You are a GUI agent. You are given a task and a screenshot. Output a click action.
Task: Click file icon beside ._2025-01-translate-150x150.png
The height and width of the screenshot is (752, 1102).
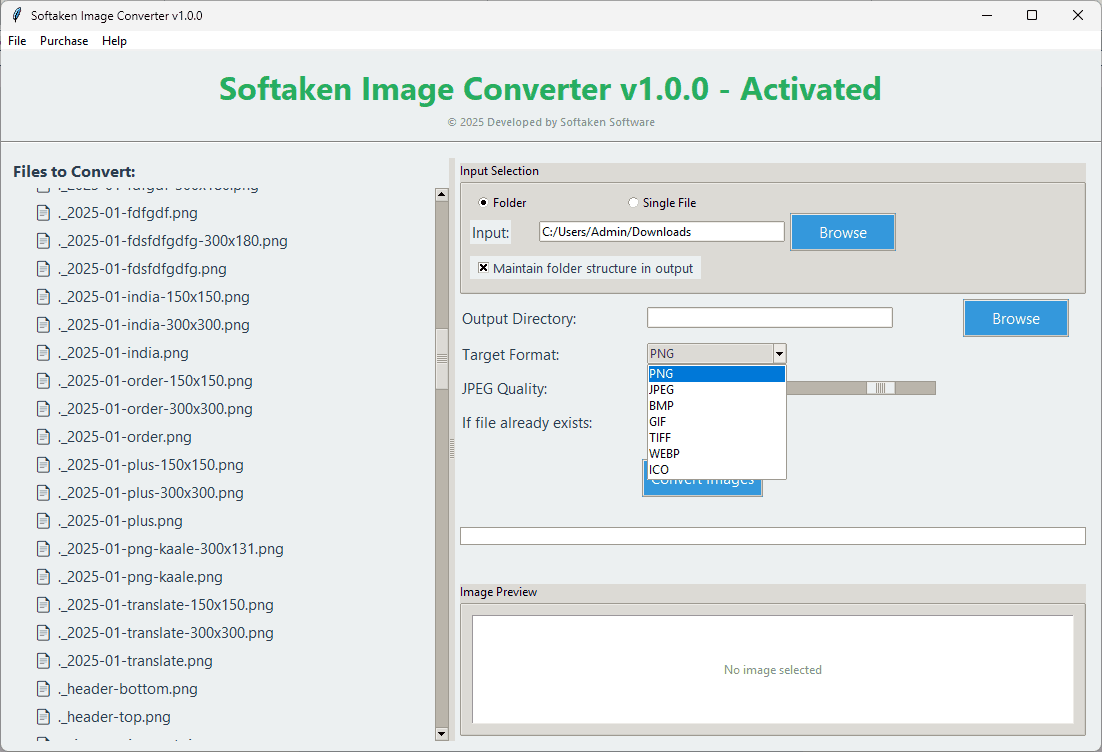click(44, 605)
